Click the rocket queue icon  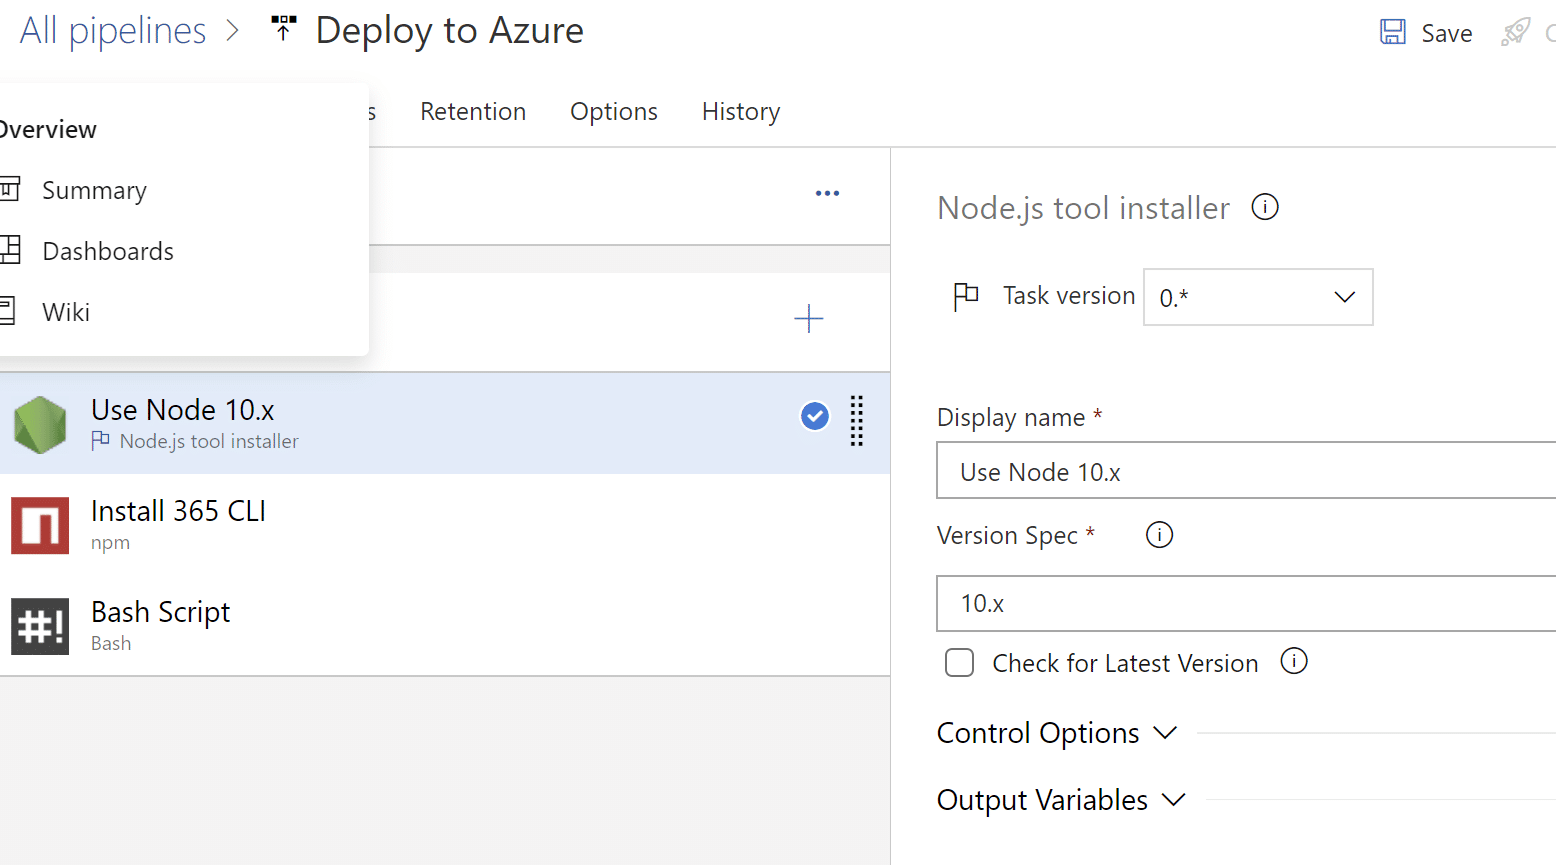[1515, 32]
